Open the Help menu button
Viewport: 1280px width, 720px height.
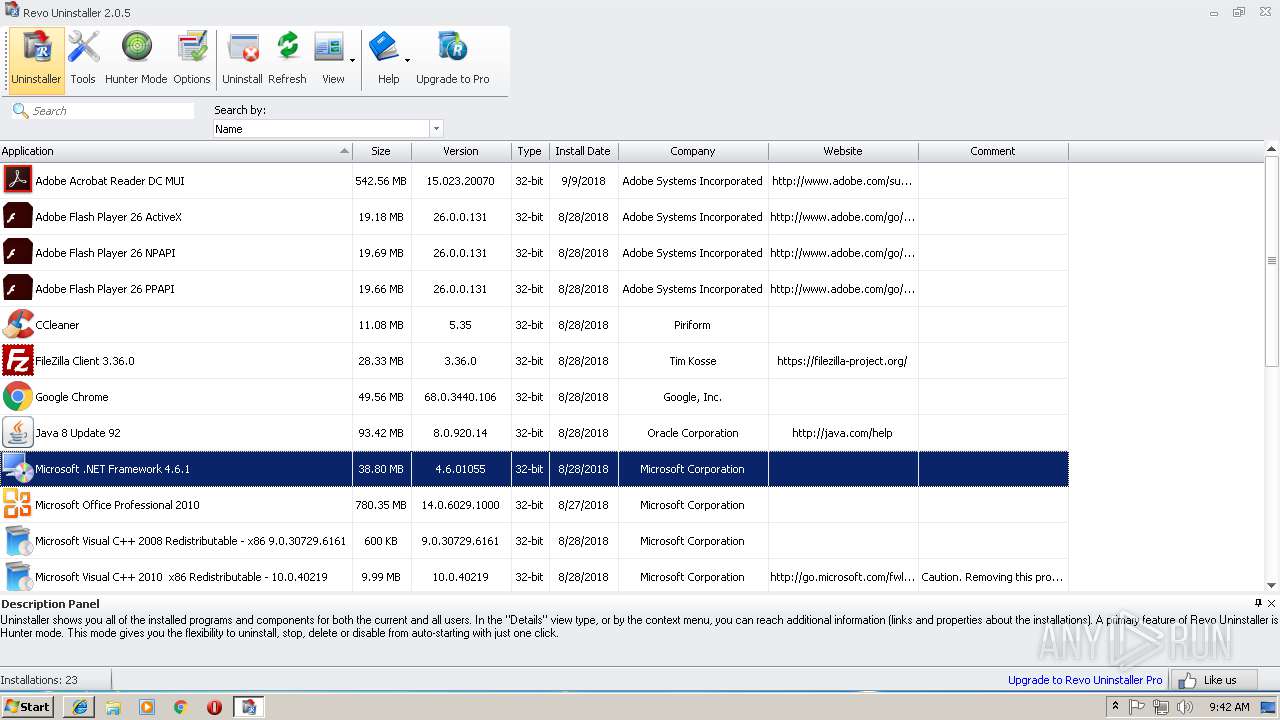[x=388, y=60]
